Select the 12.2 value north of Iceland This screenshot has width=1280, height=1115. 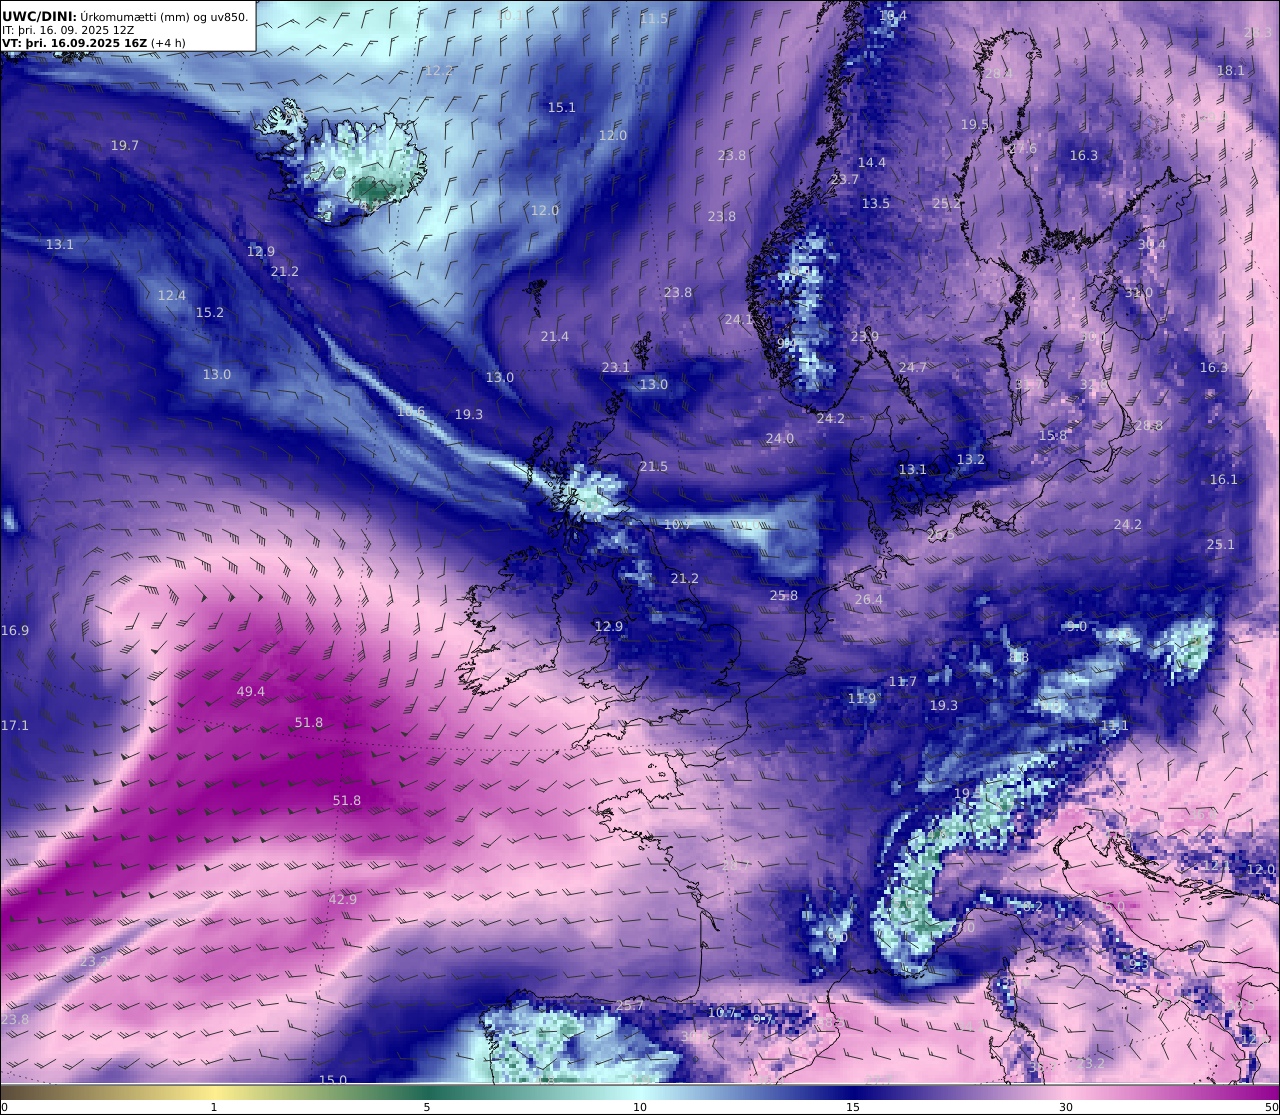(439, 70)
